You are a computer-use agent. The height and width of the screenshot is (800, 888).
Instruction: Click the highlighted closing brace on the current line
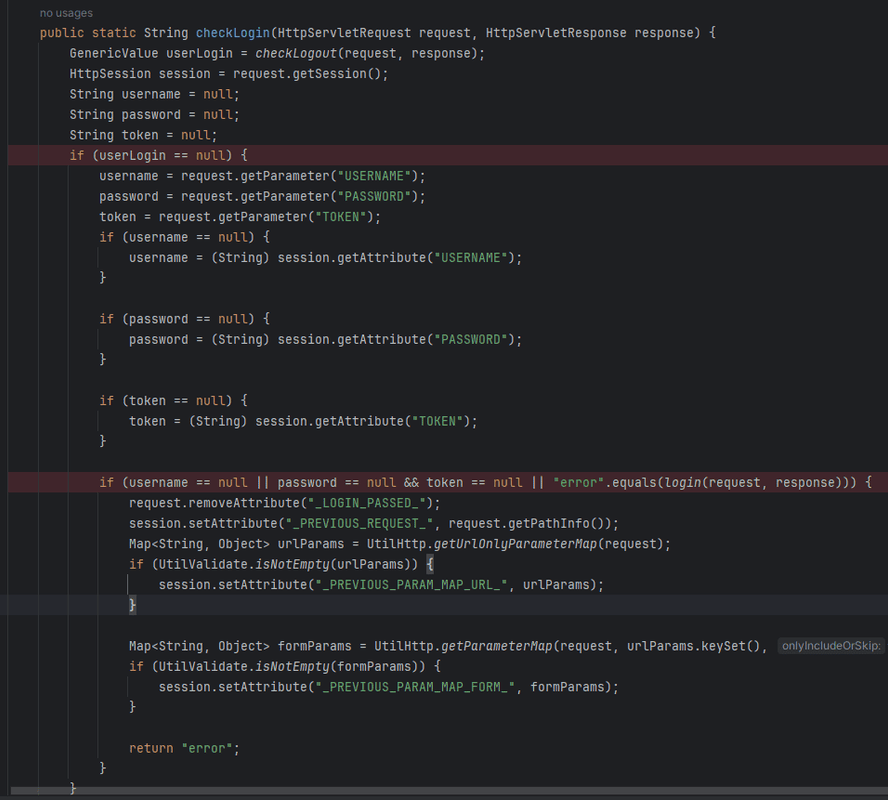click(133, 605)
